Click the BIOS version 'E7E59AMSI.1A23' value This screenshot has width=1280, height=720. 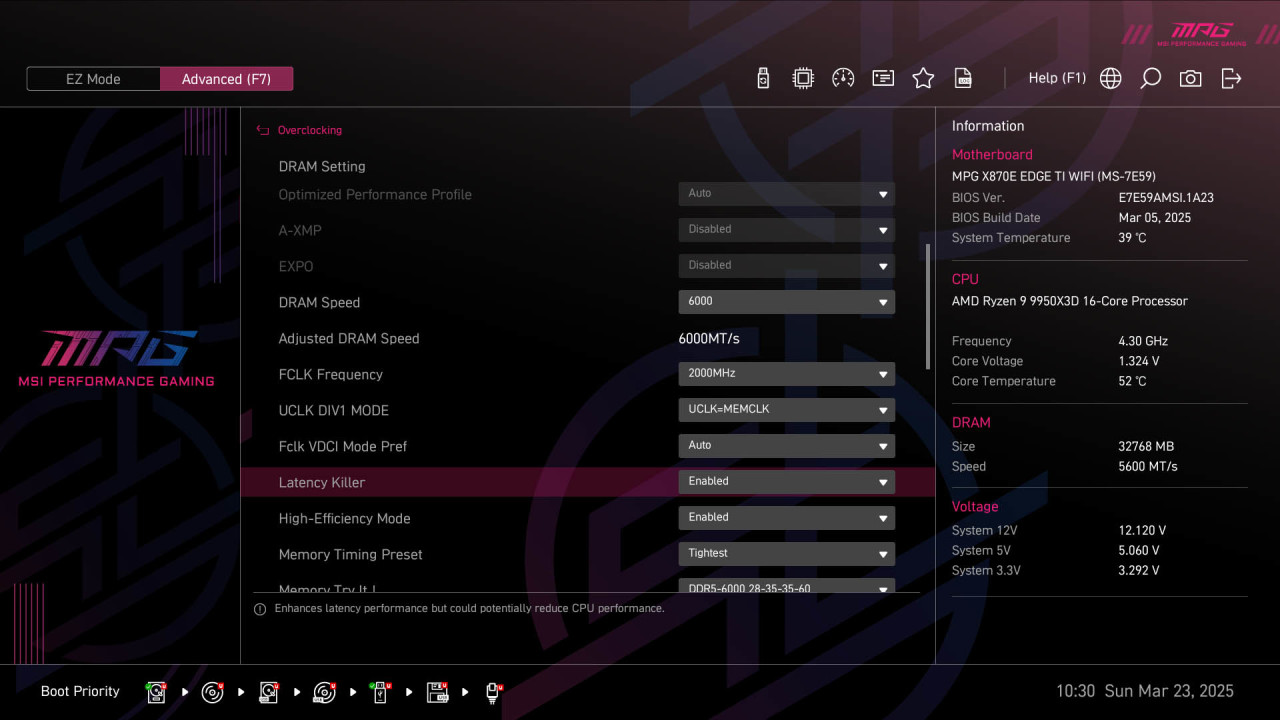(x=1166, y=198)
